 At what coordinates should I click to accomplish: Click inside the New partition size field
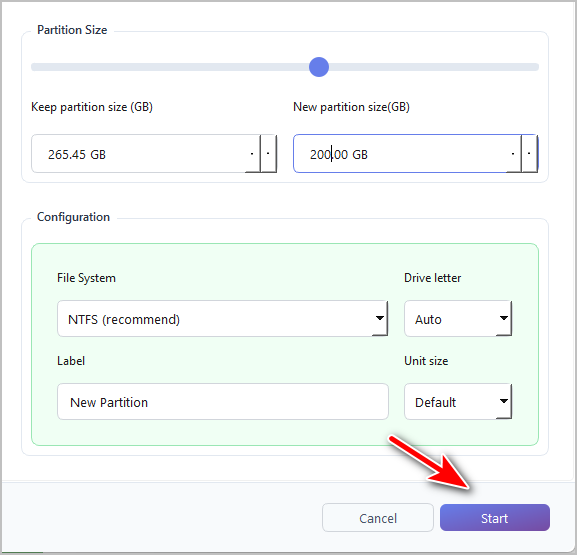coord(400,154)
